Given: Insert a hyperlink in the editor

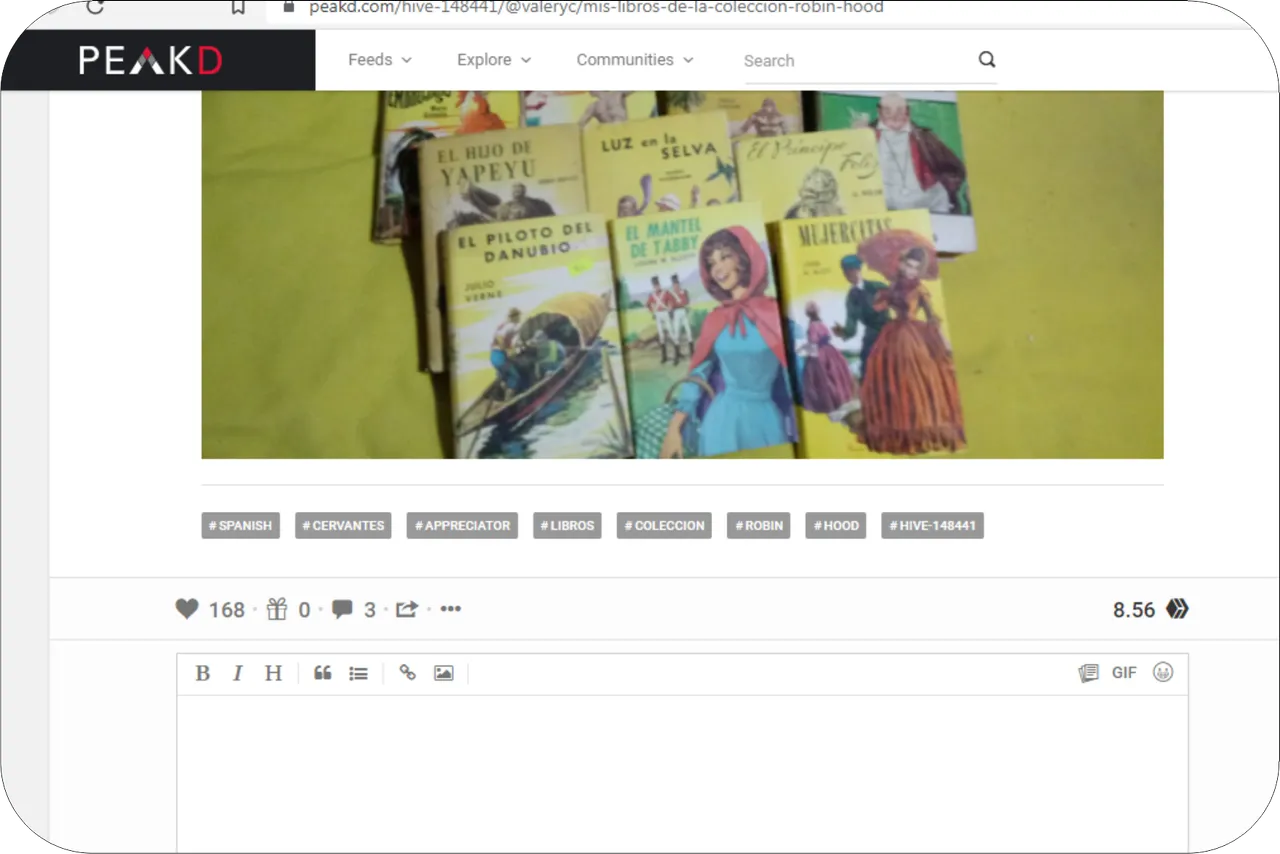Looking at the screenshot, I should click(407, 673).
